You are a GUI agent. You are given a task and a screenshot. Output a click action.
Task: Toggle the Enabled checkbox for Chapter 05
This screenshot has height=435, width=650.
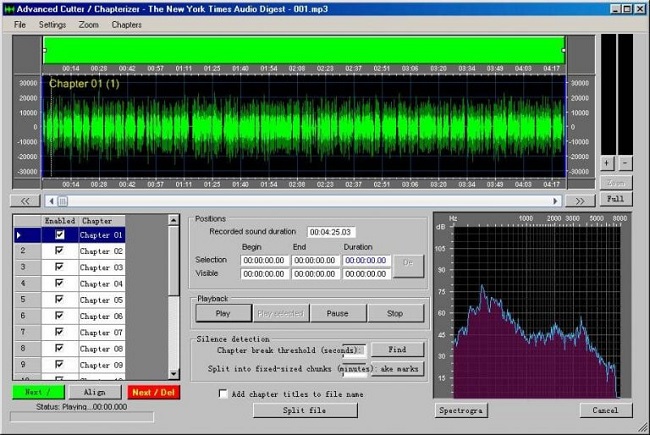[x=59, y=299]
